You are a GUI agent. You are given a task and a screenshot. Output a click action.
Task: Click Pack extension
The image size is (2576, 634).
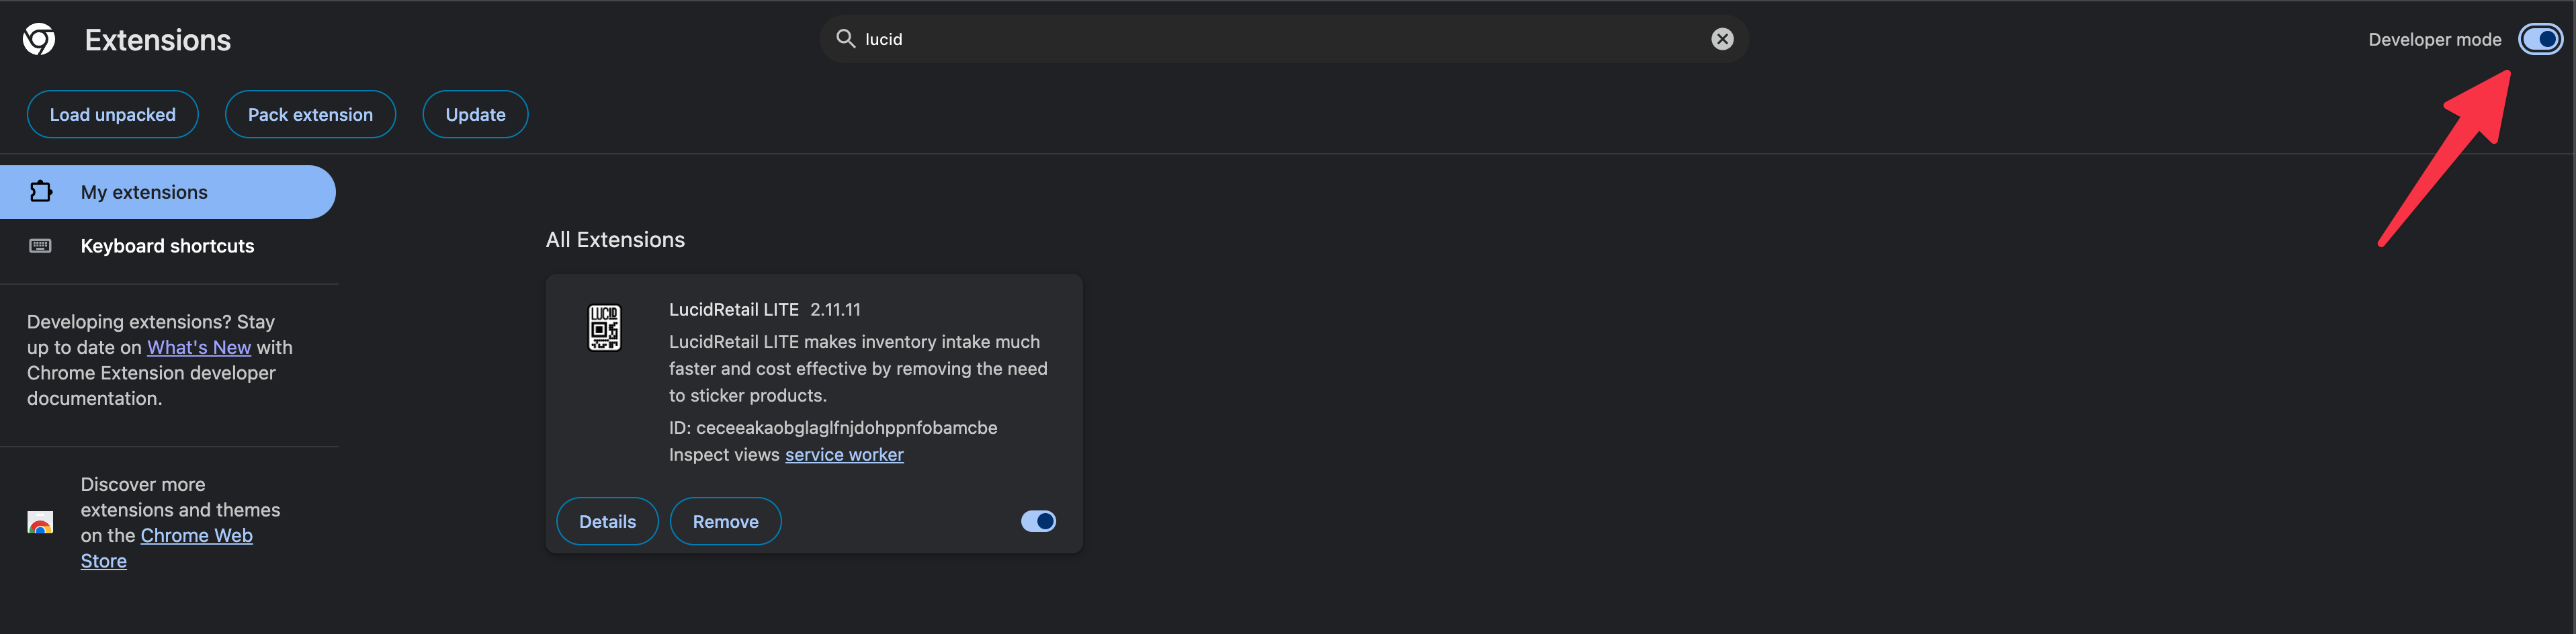(310, 114)
